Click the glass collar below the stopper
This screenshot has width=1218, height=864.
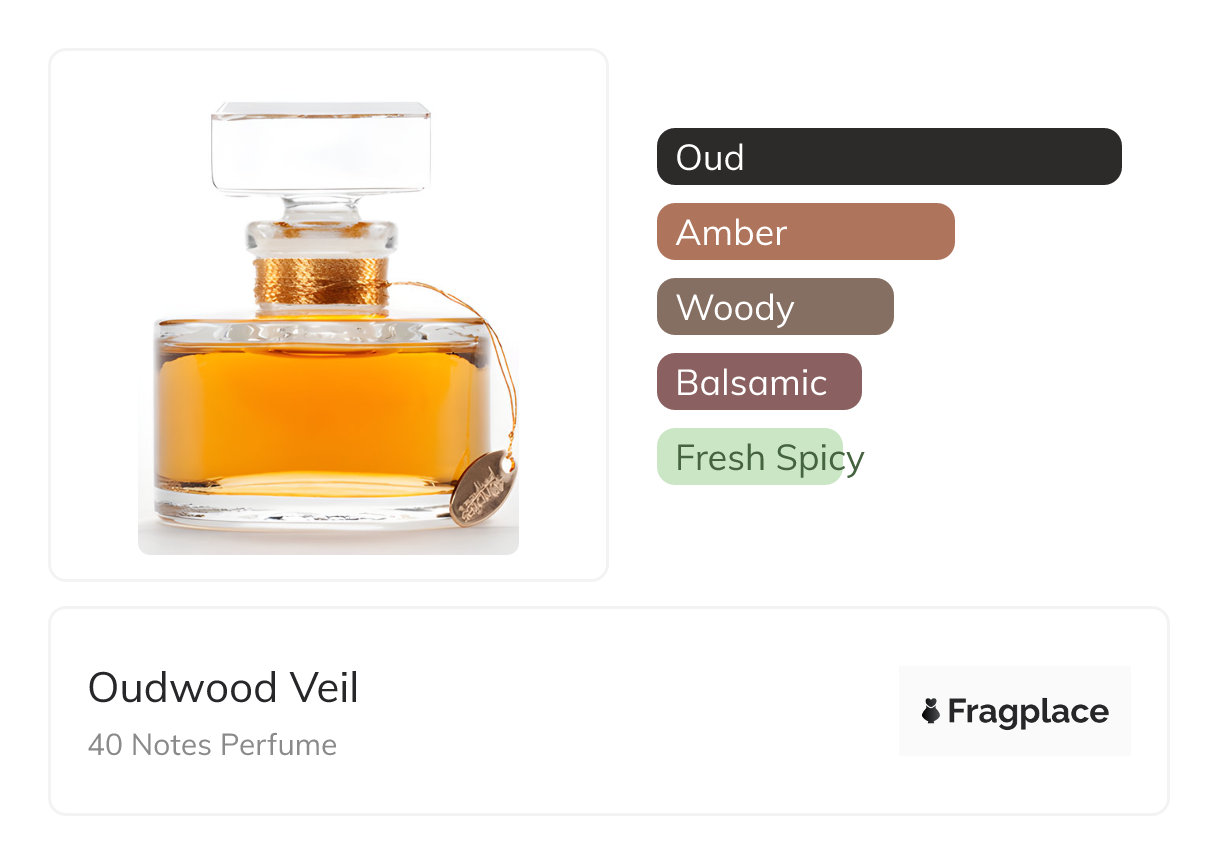[x=320, y=236]
